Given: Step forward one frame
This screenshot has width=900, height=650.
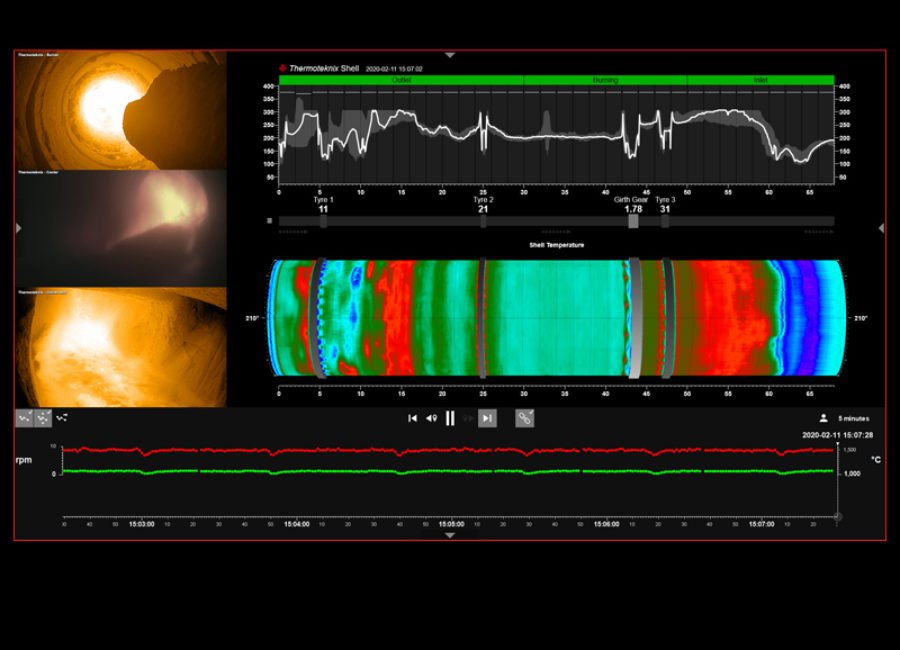Looking at the screenshot, I should point(468,418).
